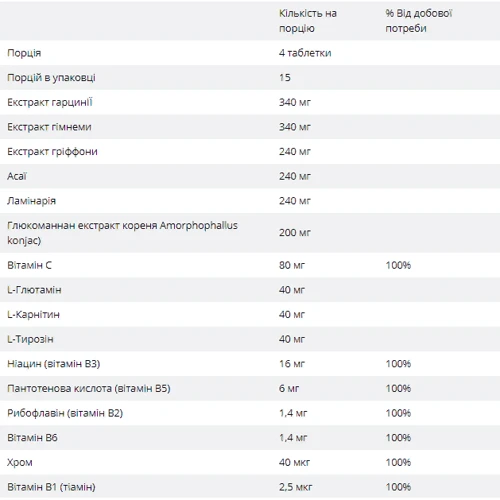Click the '200 мг' amount value
This screenshot has width=500, height=500.
(x=295, y=233)
